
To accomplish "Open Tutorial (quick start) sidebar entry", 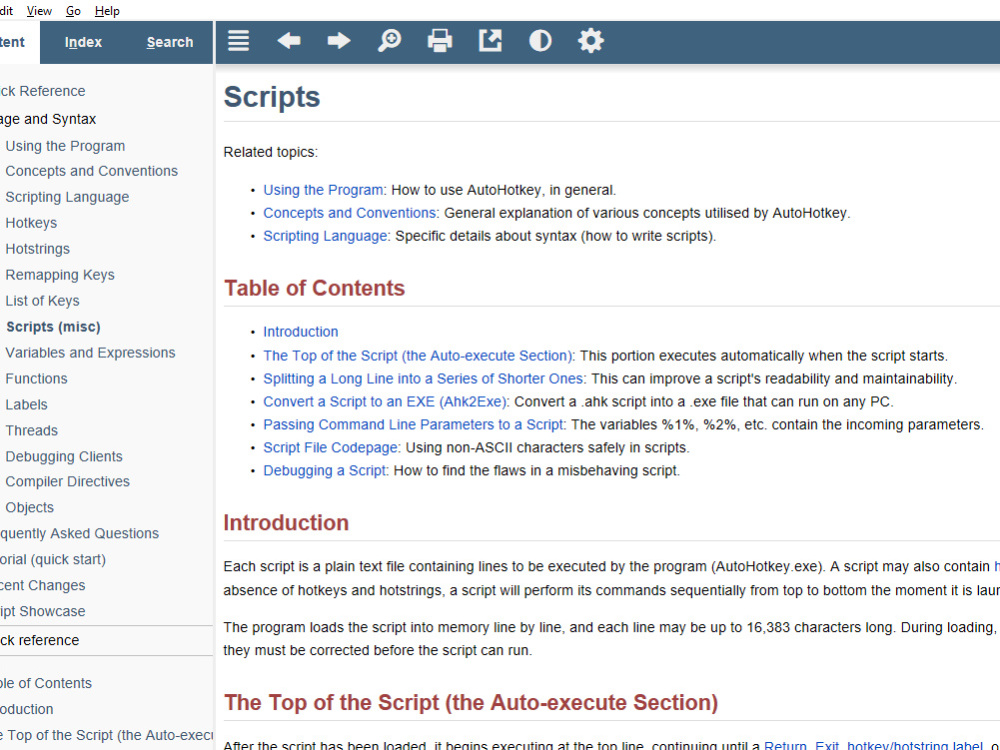I will [x=53, y=559].
